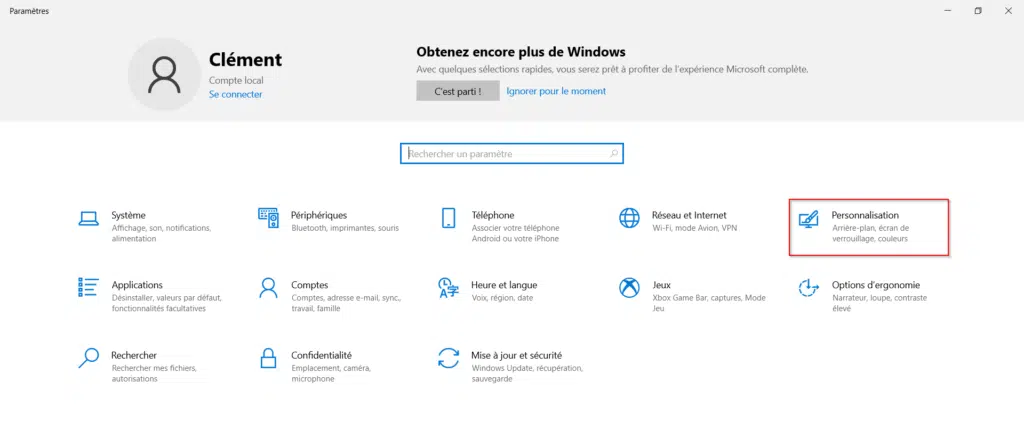Image resolution: width=1024 pixels, height=430 pixels.
Task: Open the Heure et langue icon
Action: [x=448, y=288]
